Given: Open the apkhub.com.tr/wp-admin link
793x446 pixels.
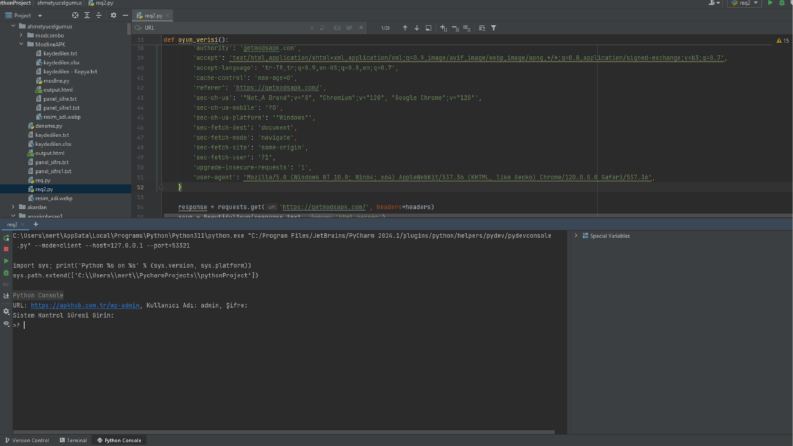Looking at the screenshot, I should [85, 305].
